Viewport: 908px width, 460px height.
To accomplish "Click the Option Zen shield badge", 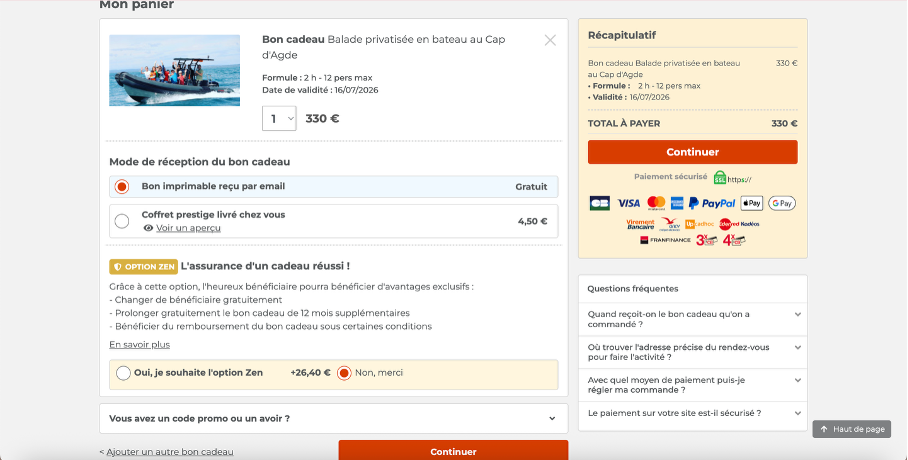I will (x=144, y=266).
